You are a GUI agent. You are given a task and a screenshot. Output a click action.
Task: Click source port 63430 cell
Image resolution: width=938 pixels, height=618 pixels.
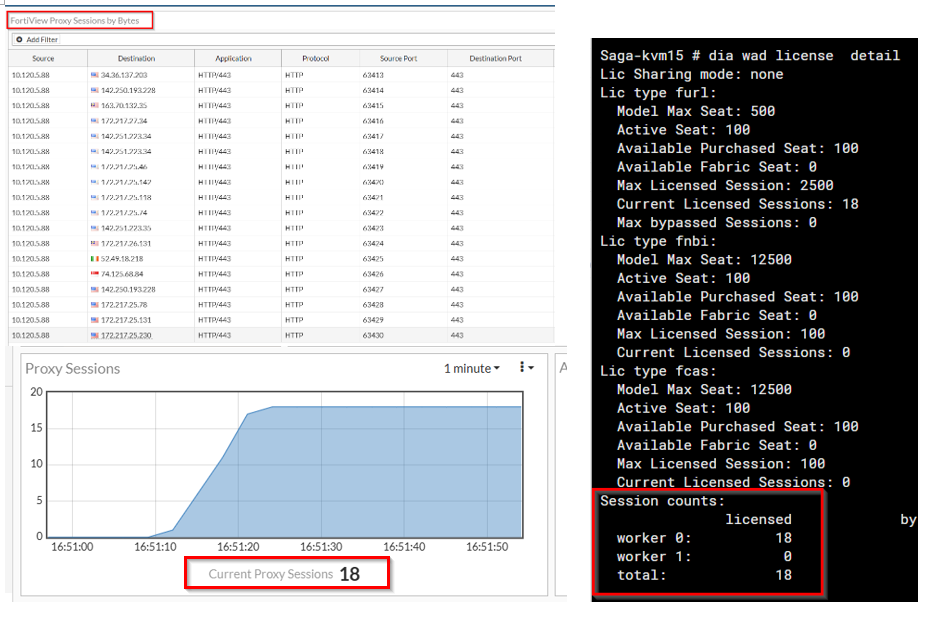click(373, 336)
